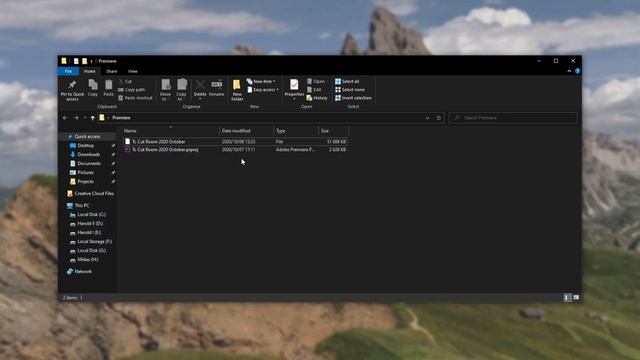Pin the folder to Quick access
This screenshot has width=640, height=360.
pos(72,90)
